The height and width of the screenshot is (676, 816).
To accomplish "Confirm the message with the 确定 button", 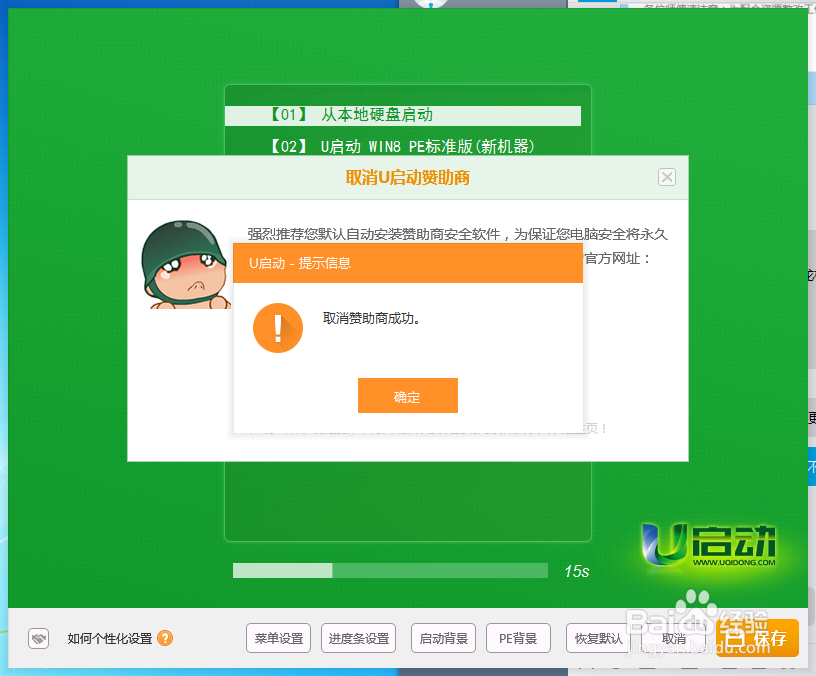I will (x=407, y=396).
